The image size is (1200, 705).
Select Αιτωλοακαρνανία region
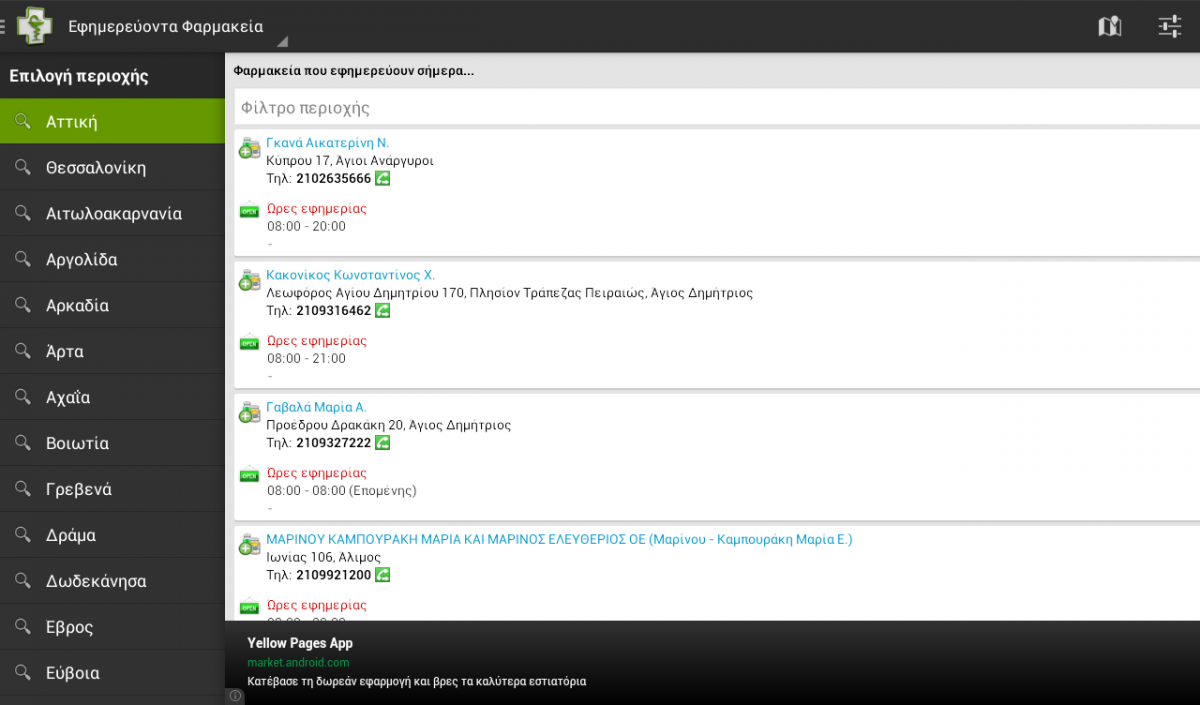click(112, 213)
